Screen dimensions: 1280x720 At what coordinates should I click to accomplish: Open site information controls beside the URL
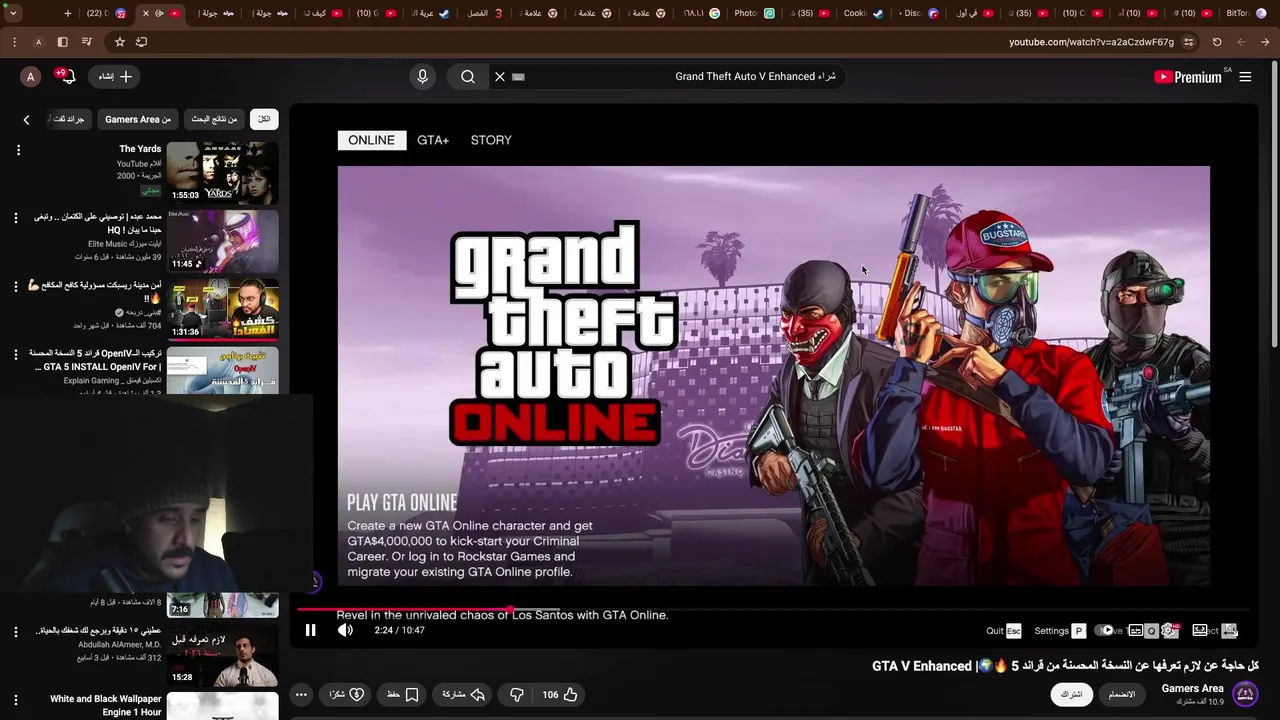1189,42
